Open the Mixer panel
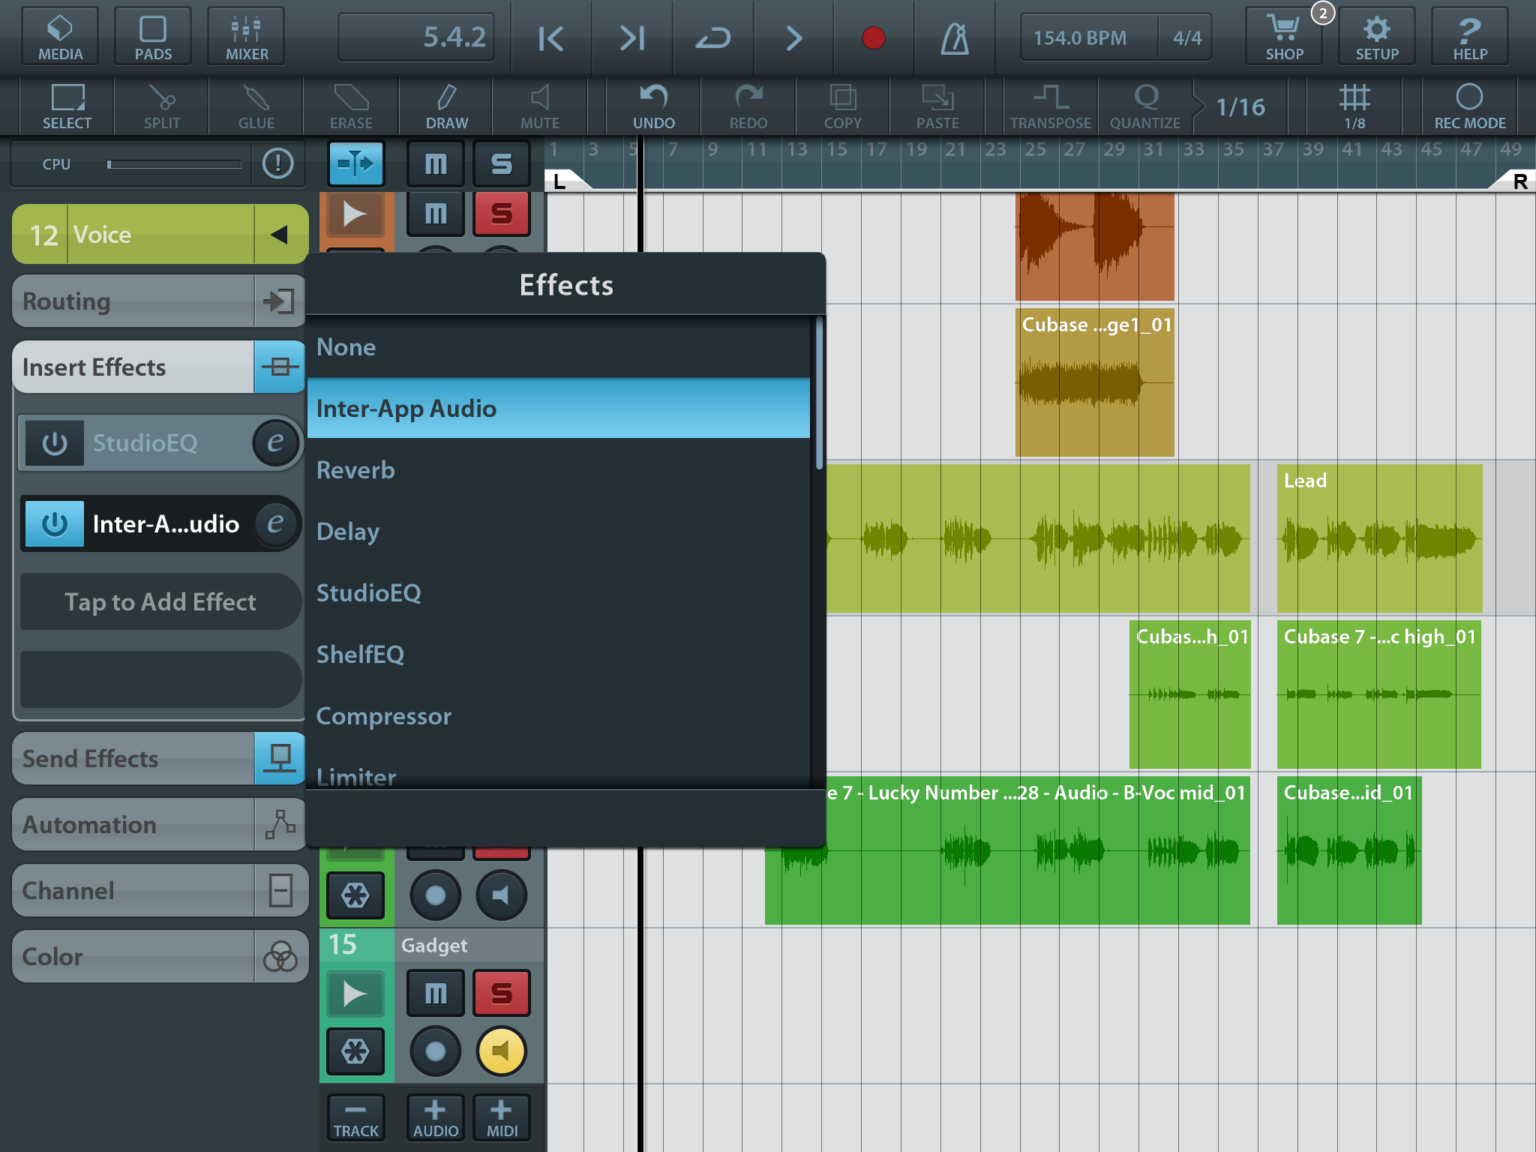The width and height of the screenshot is (1536, 1152). 246,37
